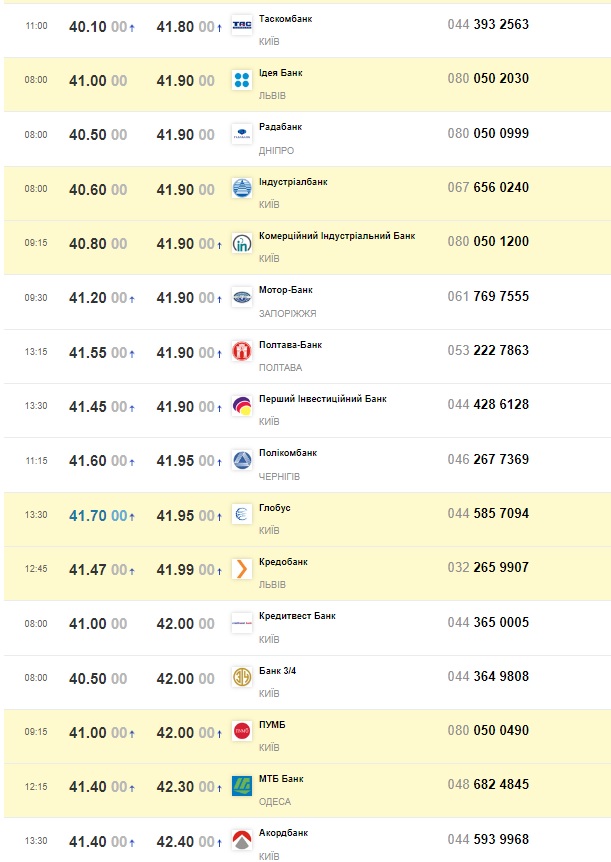Click phone number 032 265 9907
Viewport: 611px width, 862px height.
[488, 568]
